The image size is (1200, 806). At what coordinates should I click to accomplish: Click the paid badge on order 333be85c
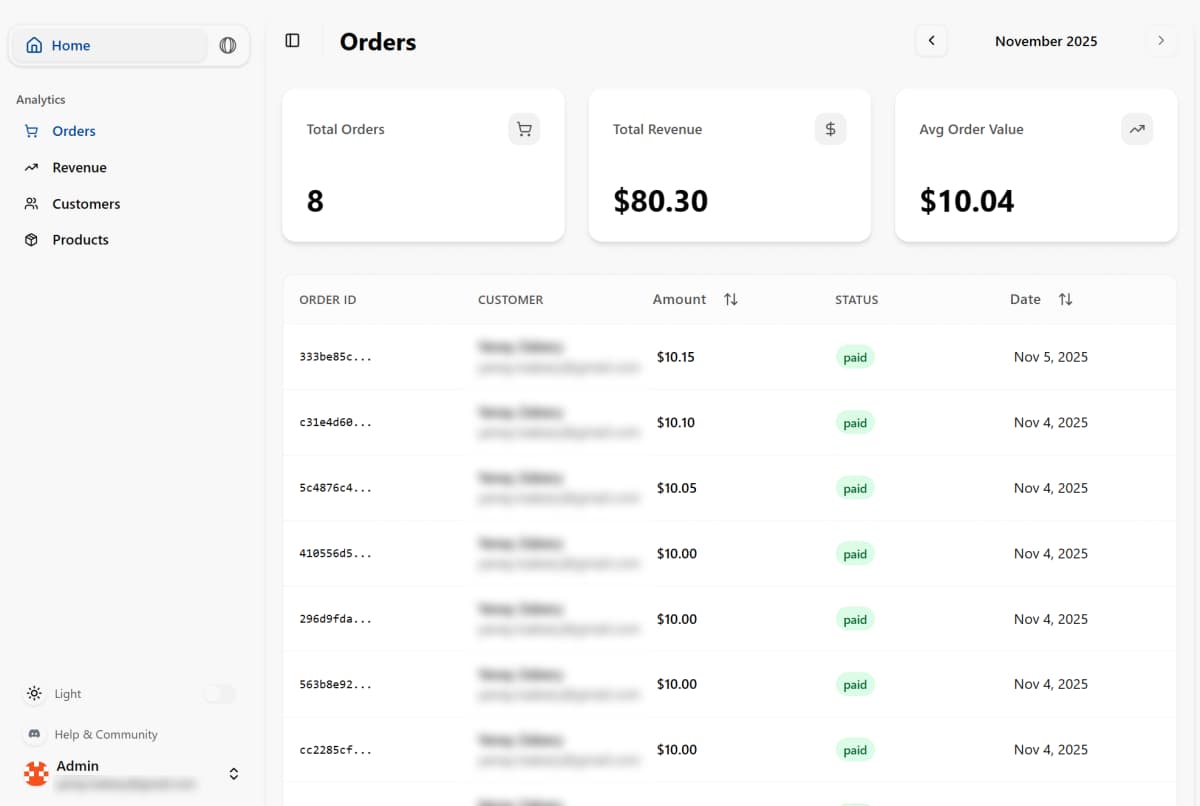pyautogui.click(x=855, y=356)
